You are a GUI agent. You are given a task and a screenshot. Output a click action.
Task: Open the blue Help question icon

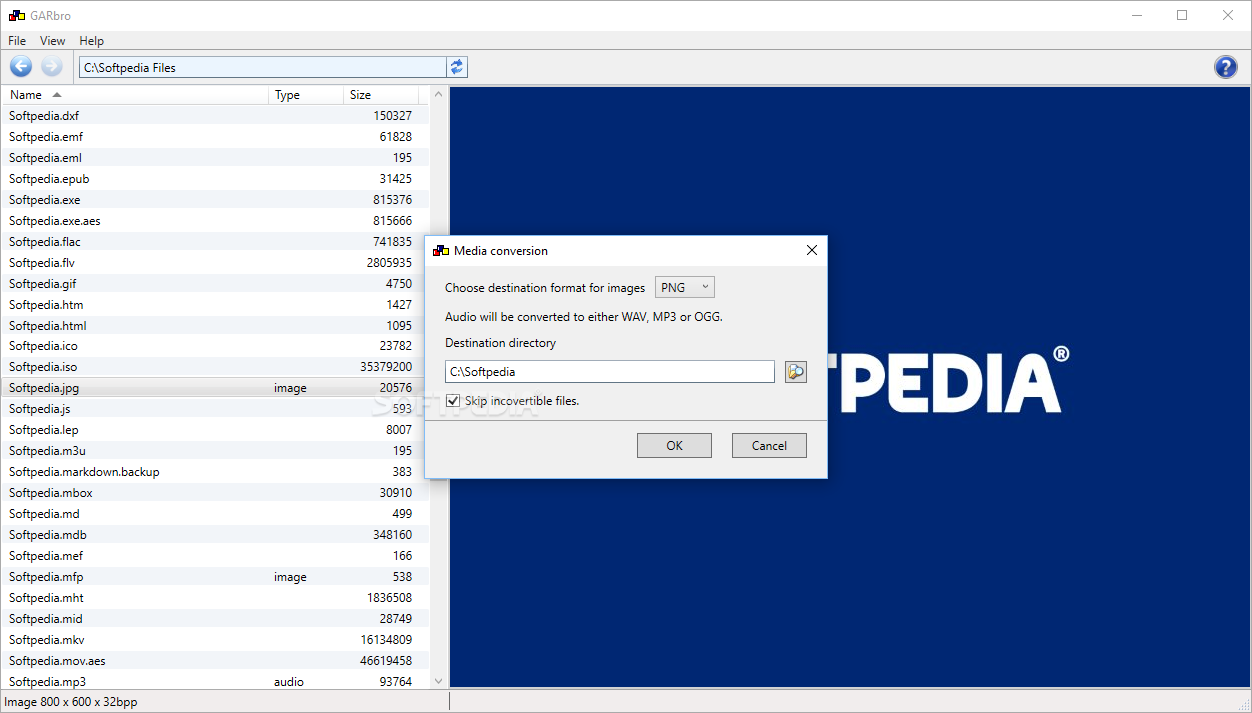pos(1225,67)
